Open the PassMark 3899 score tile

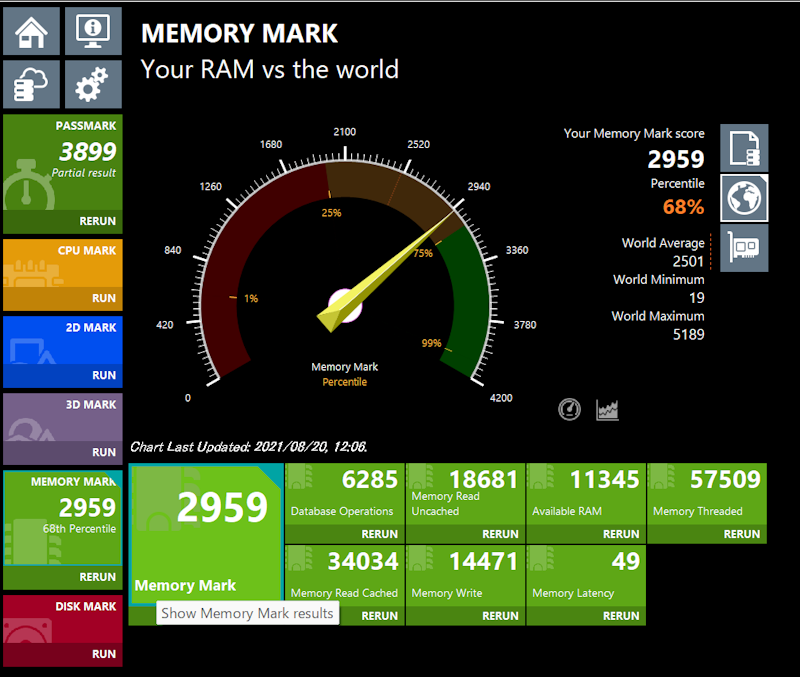pos(63,162)
